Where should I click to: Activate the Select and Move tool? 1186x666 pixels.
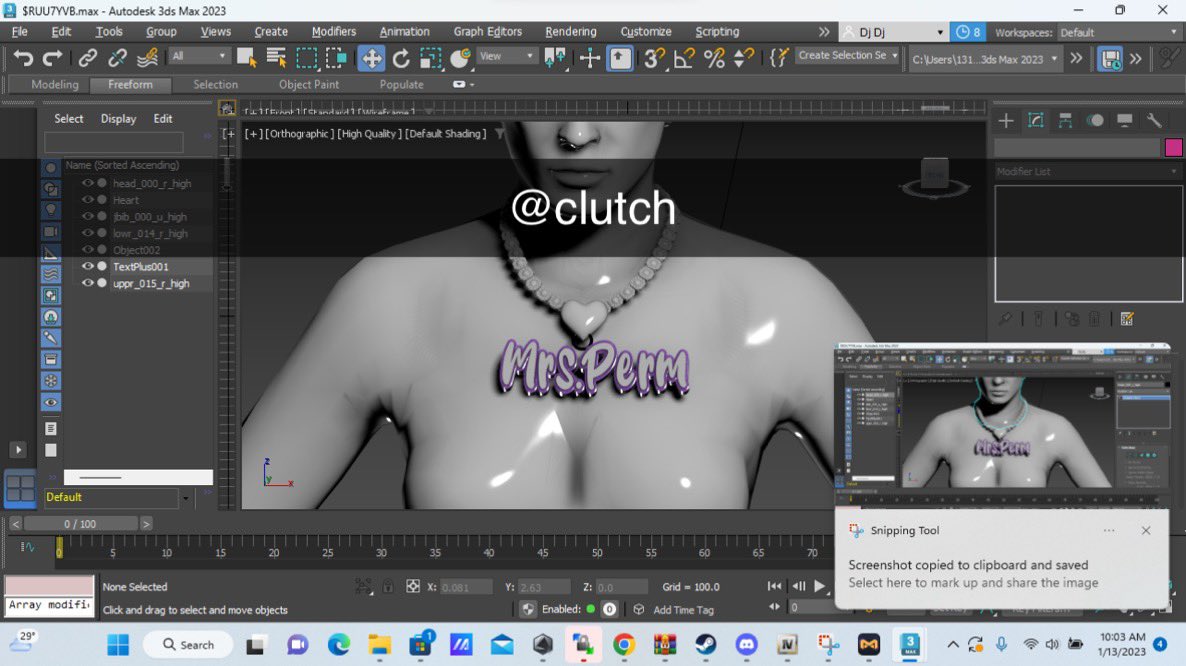tap(371, 58)
